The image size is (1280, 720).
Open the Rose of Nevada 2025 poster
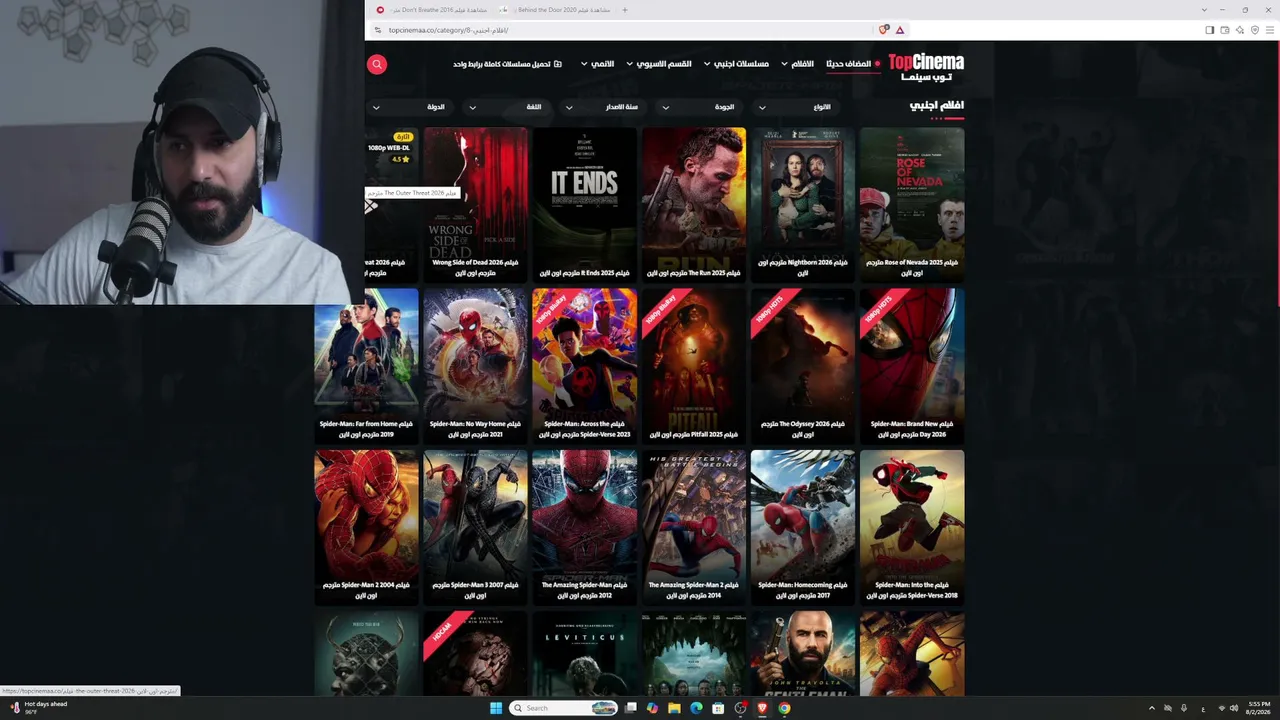click(912, 204)
